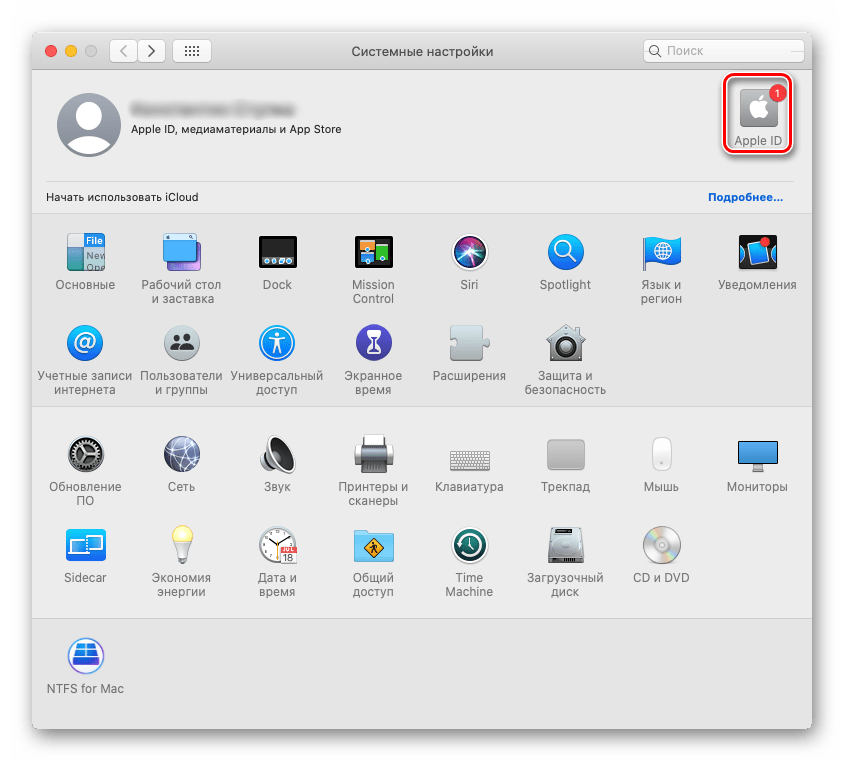This screenshot has width=844, height=761.
Task: Open Защита и безопасность settings
Action: 565,343
